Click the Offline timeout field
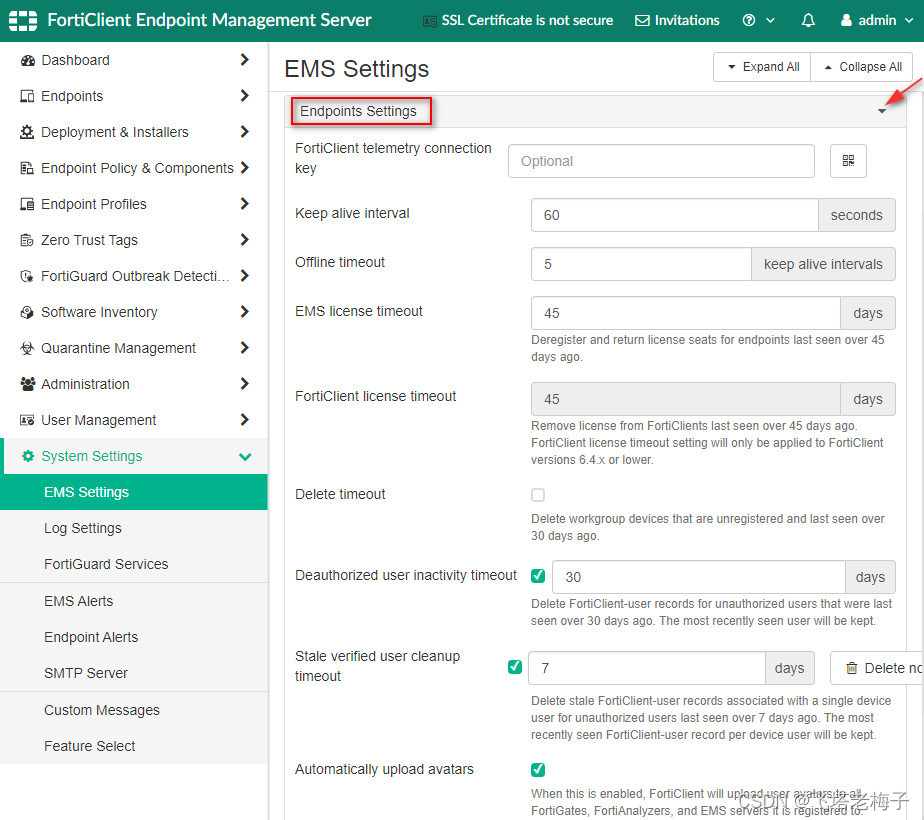The image size is (924, 820). [641, 264]
